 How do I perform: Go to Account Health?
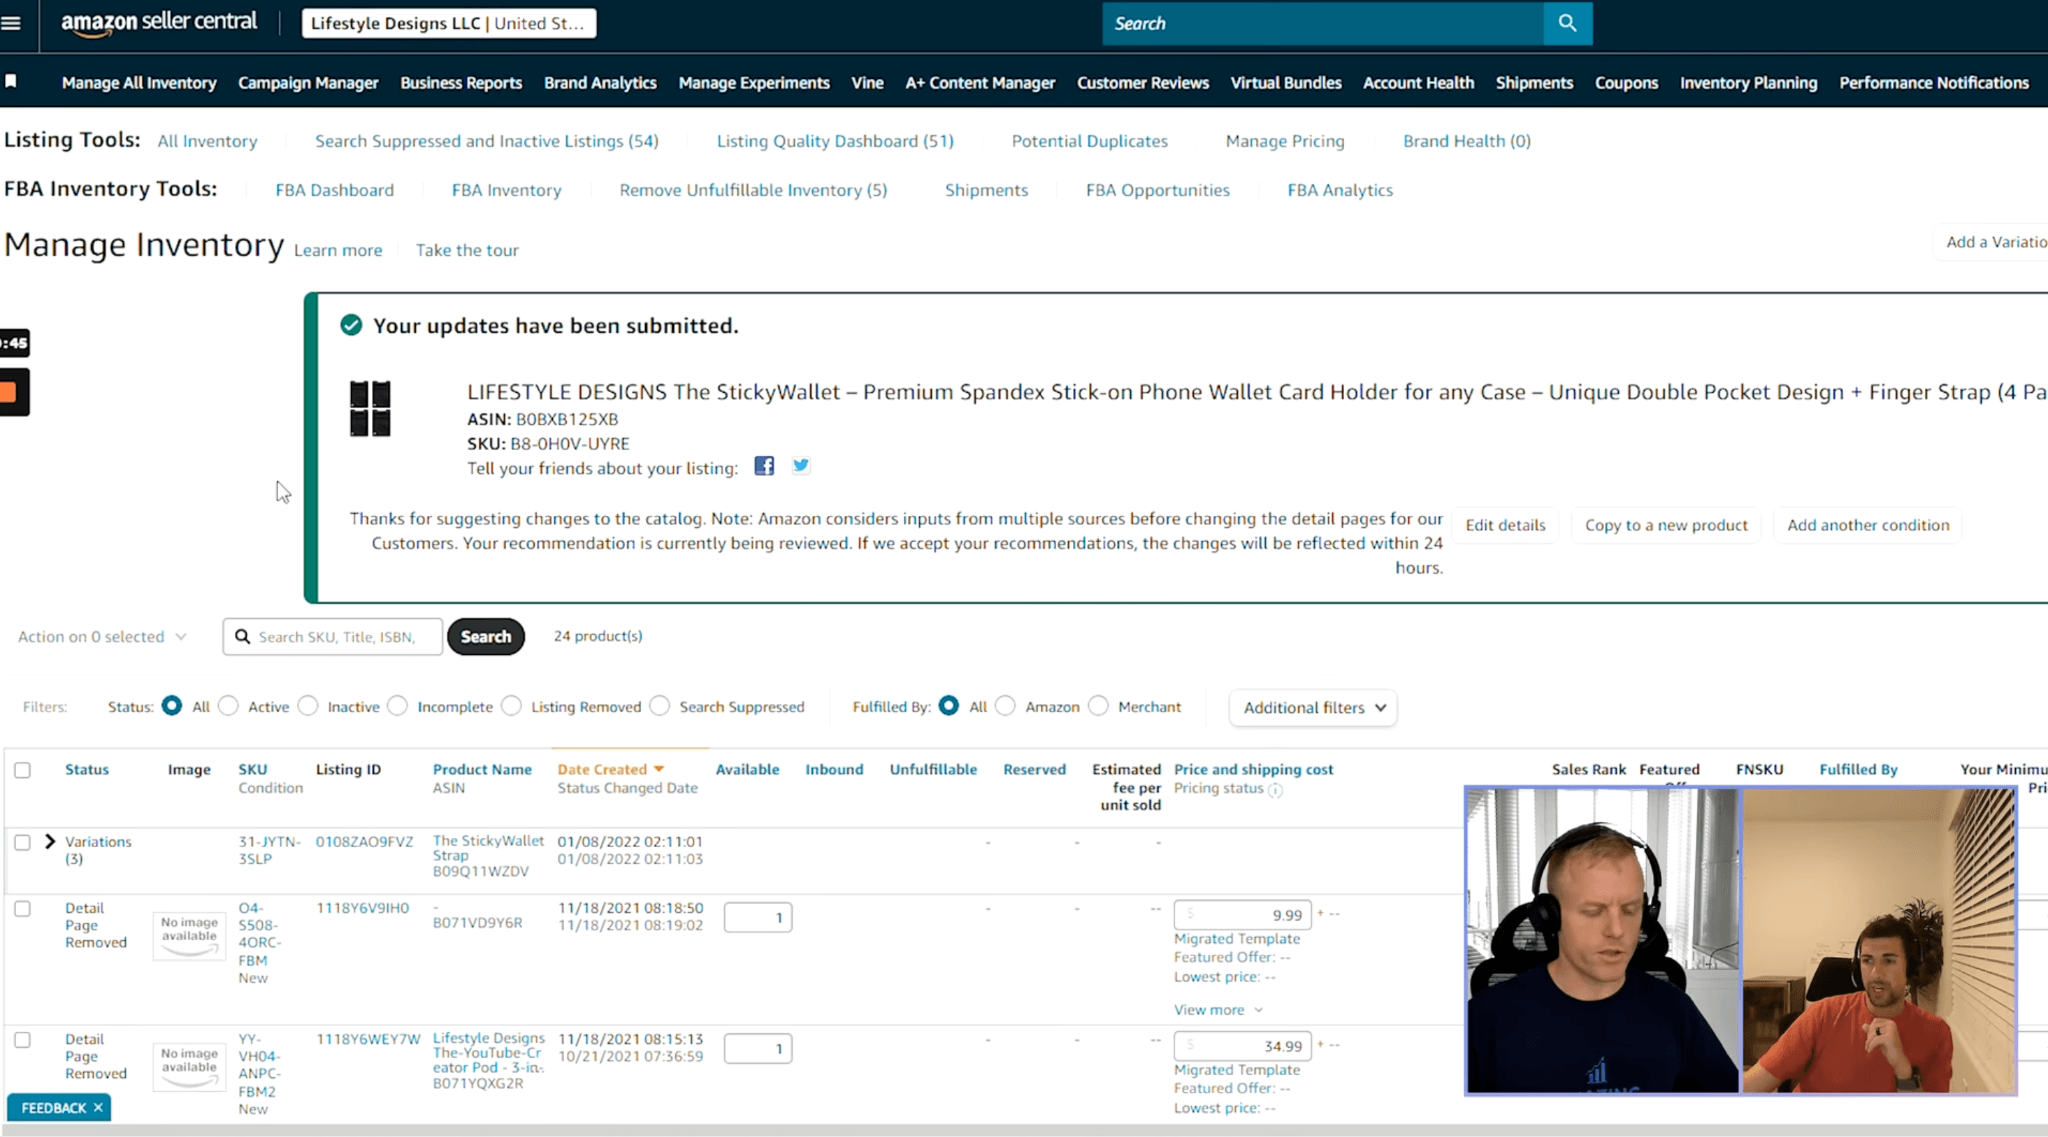1418,82
